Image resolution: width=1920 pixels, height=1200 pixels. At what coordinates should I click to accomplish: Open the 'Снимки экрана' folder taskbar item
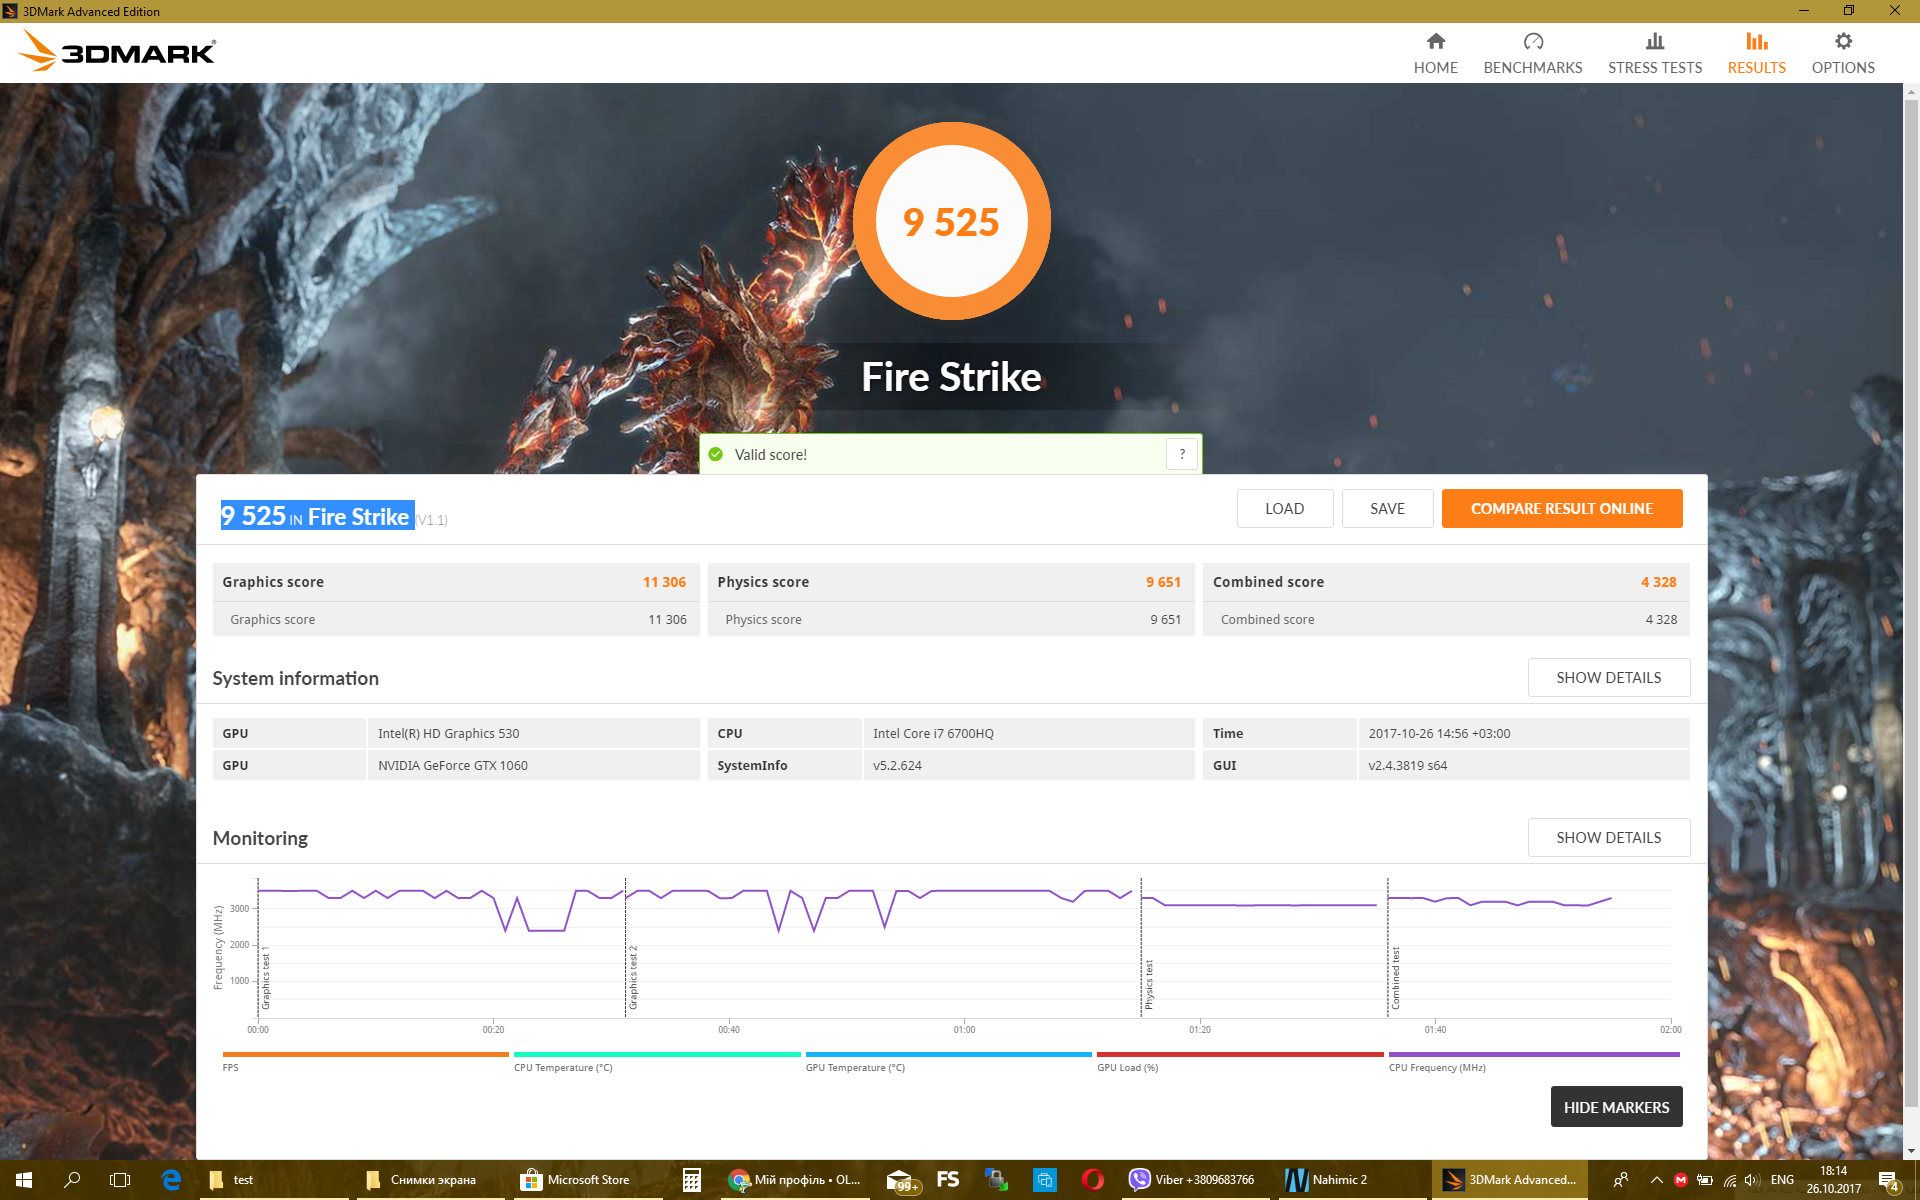431,1180
